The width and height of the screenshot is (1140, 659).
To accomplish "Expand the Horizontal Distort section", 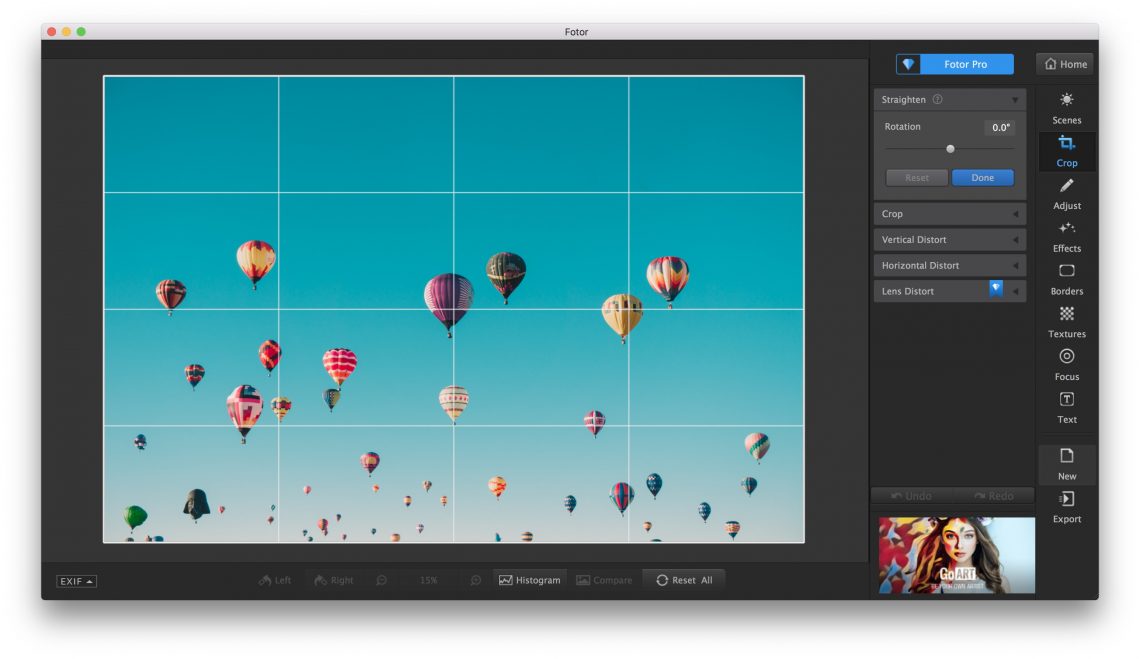I will [949, 266].
